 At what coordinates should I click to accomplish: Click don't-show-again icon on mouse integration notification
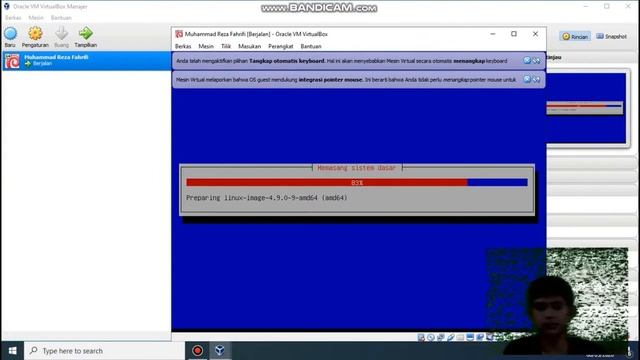point(536,79)
